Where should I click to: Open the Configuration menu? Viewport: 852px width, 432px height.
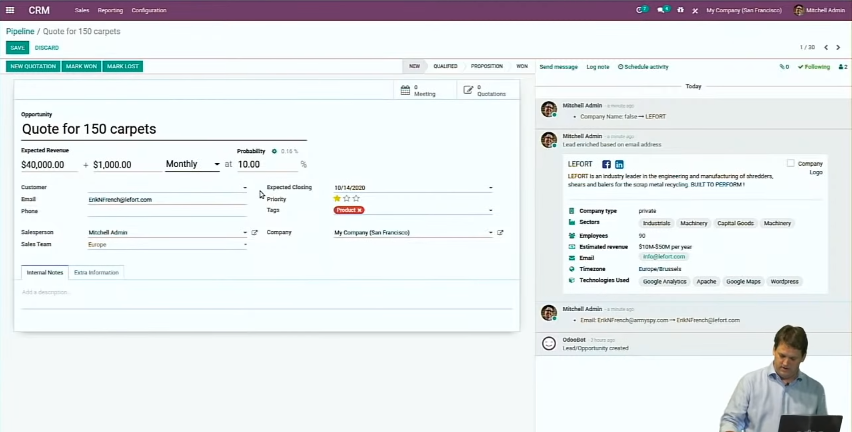pos(149,10)
